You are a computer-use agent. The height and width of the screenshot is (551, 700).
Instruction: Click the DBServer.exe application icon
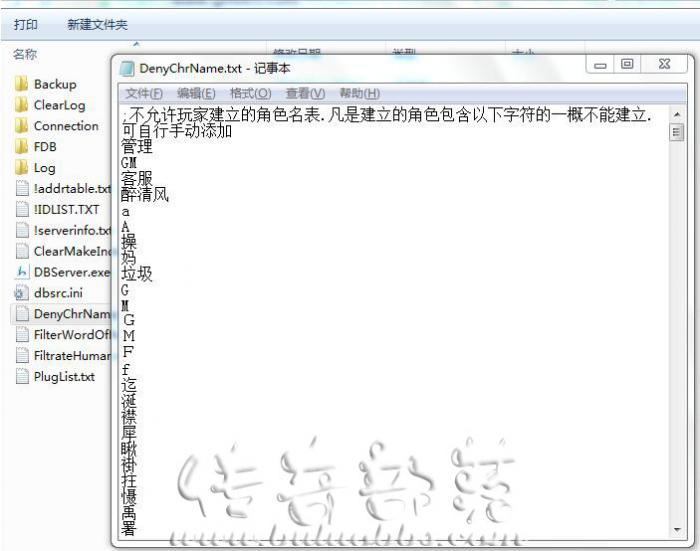click(21, 272)
